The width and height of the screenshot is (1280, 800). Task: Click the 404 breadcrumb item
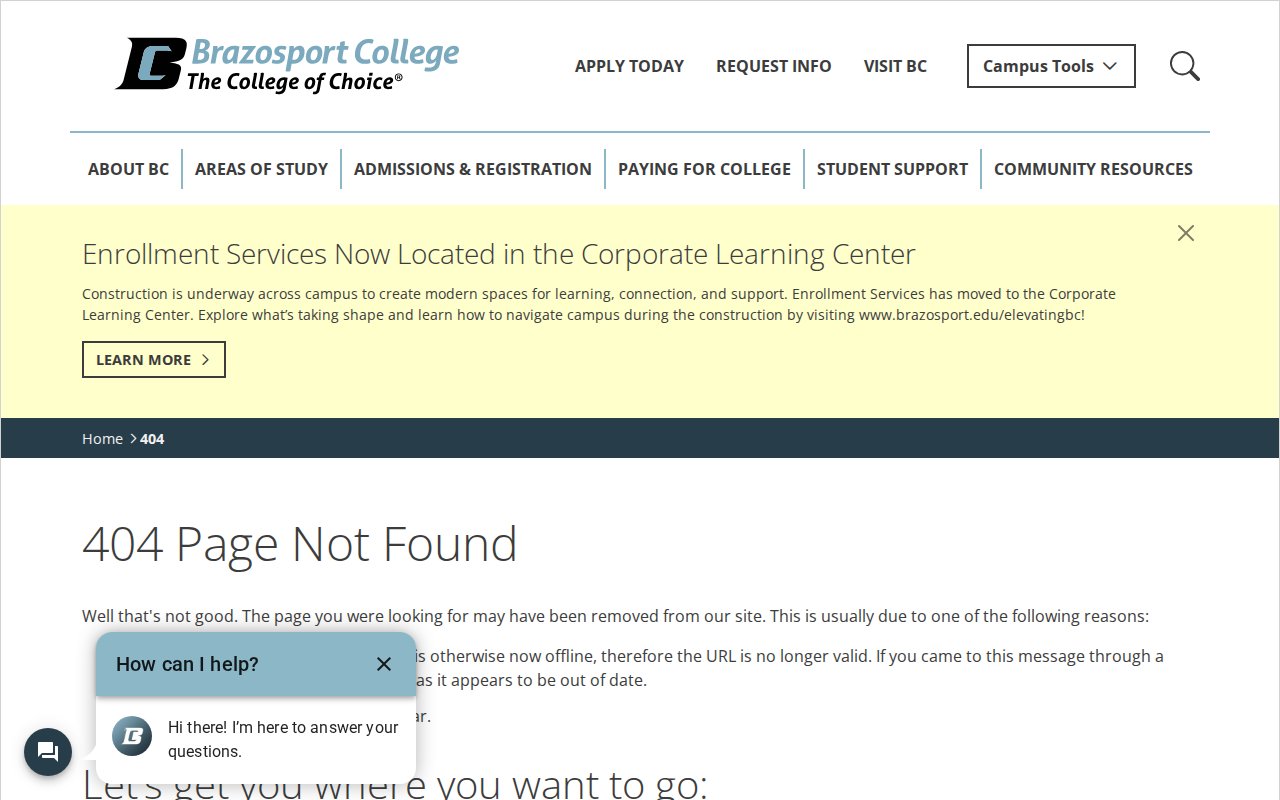[152, 439]
